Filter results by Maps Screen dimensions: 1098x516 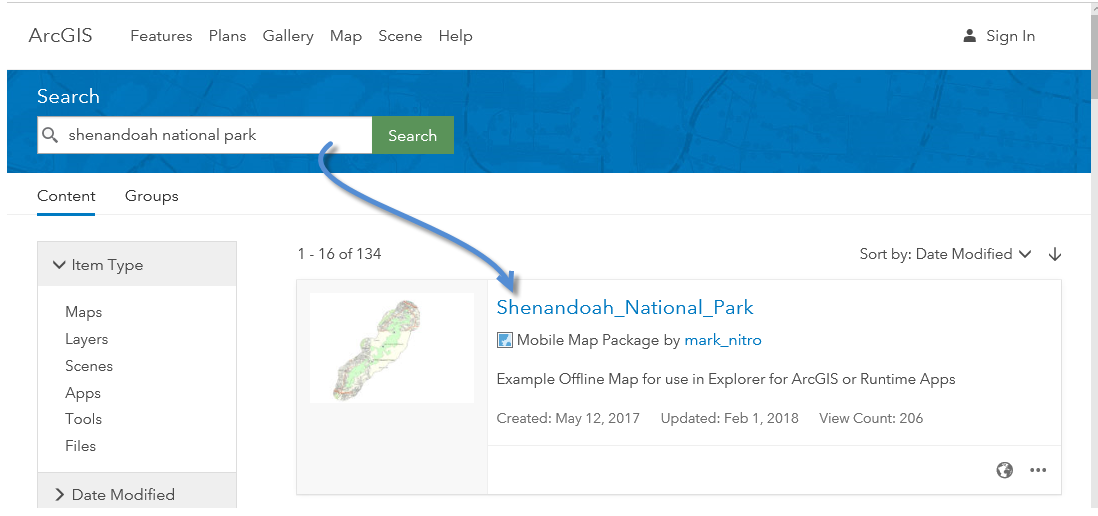[x=83, y=312]
